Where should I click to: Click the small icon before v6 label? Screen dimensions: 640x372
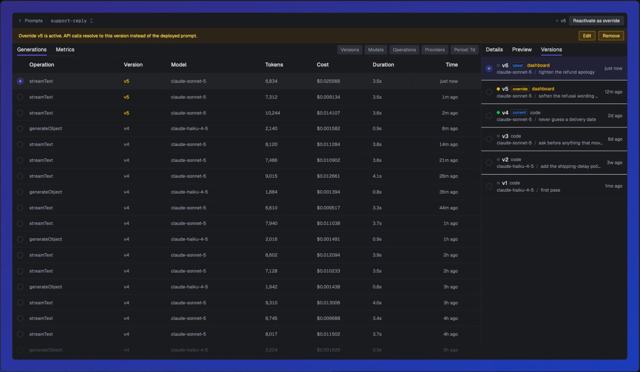coord(498,65)
